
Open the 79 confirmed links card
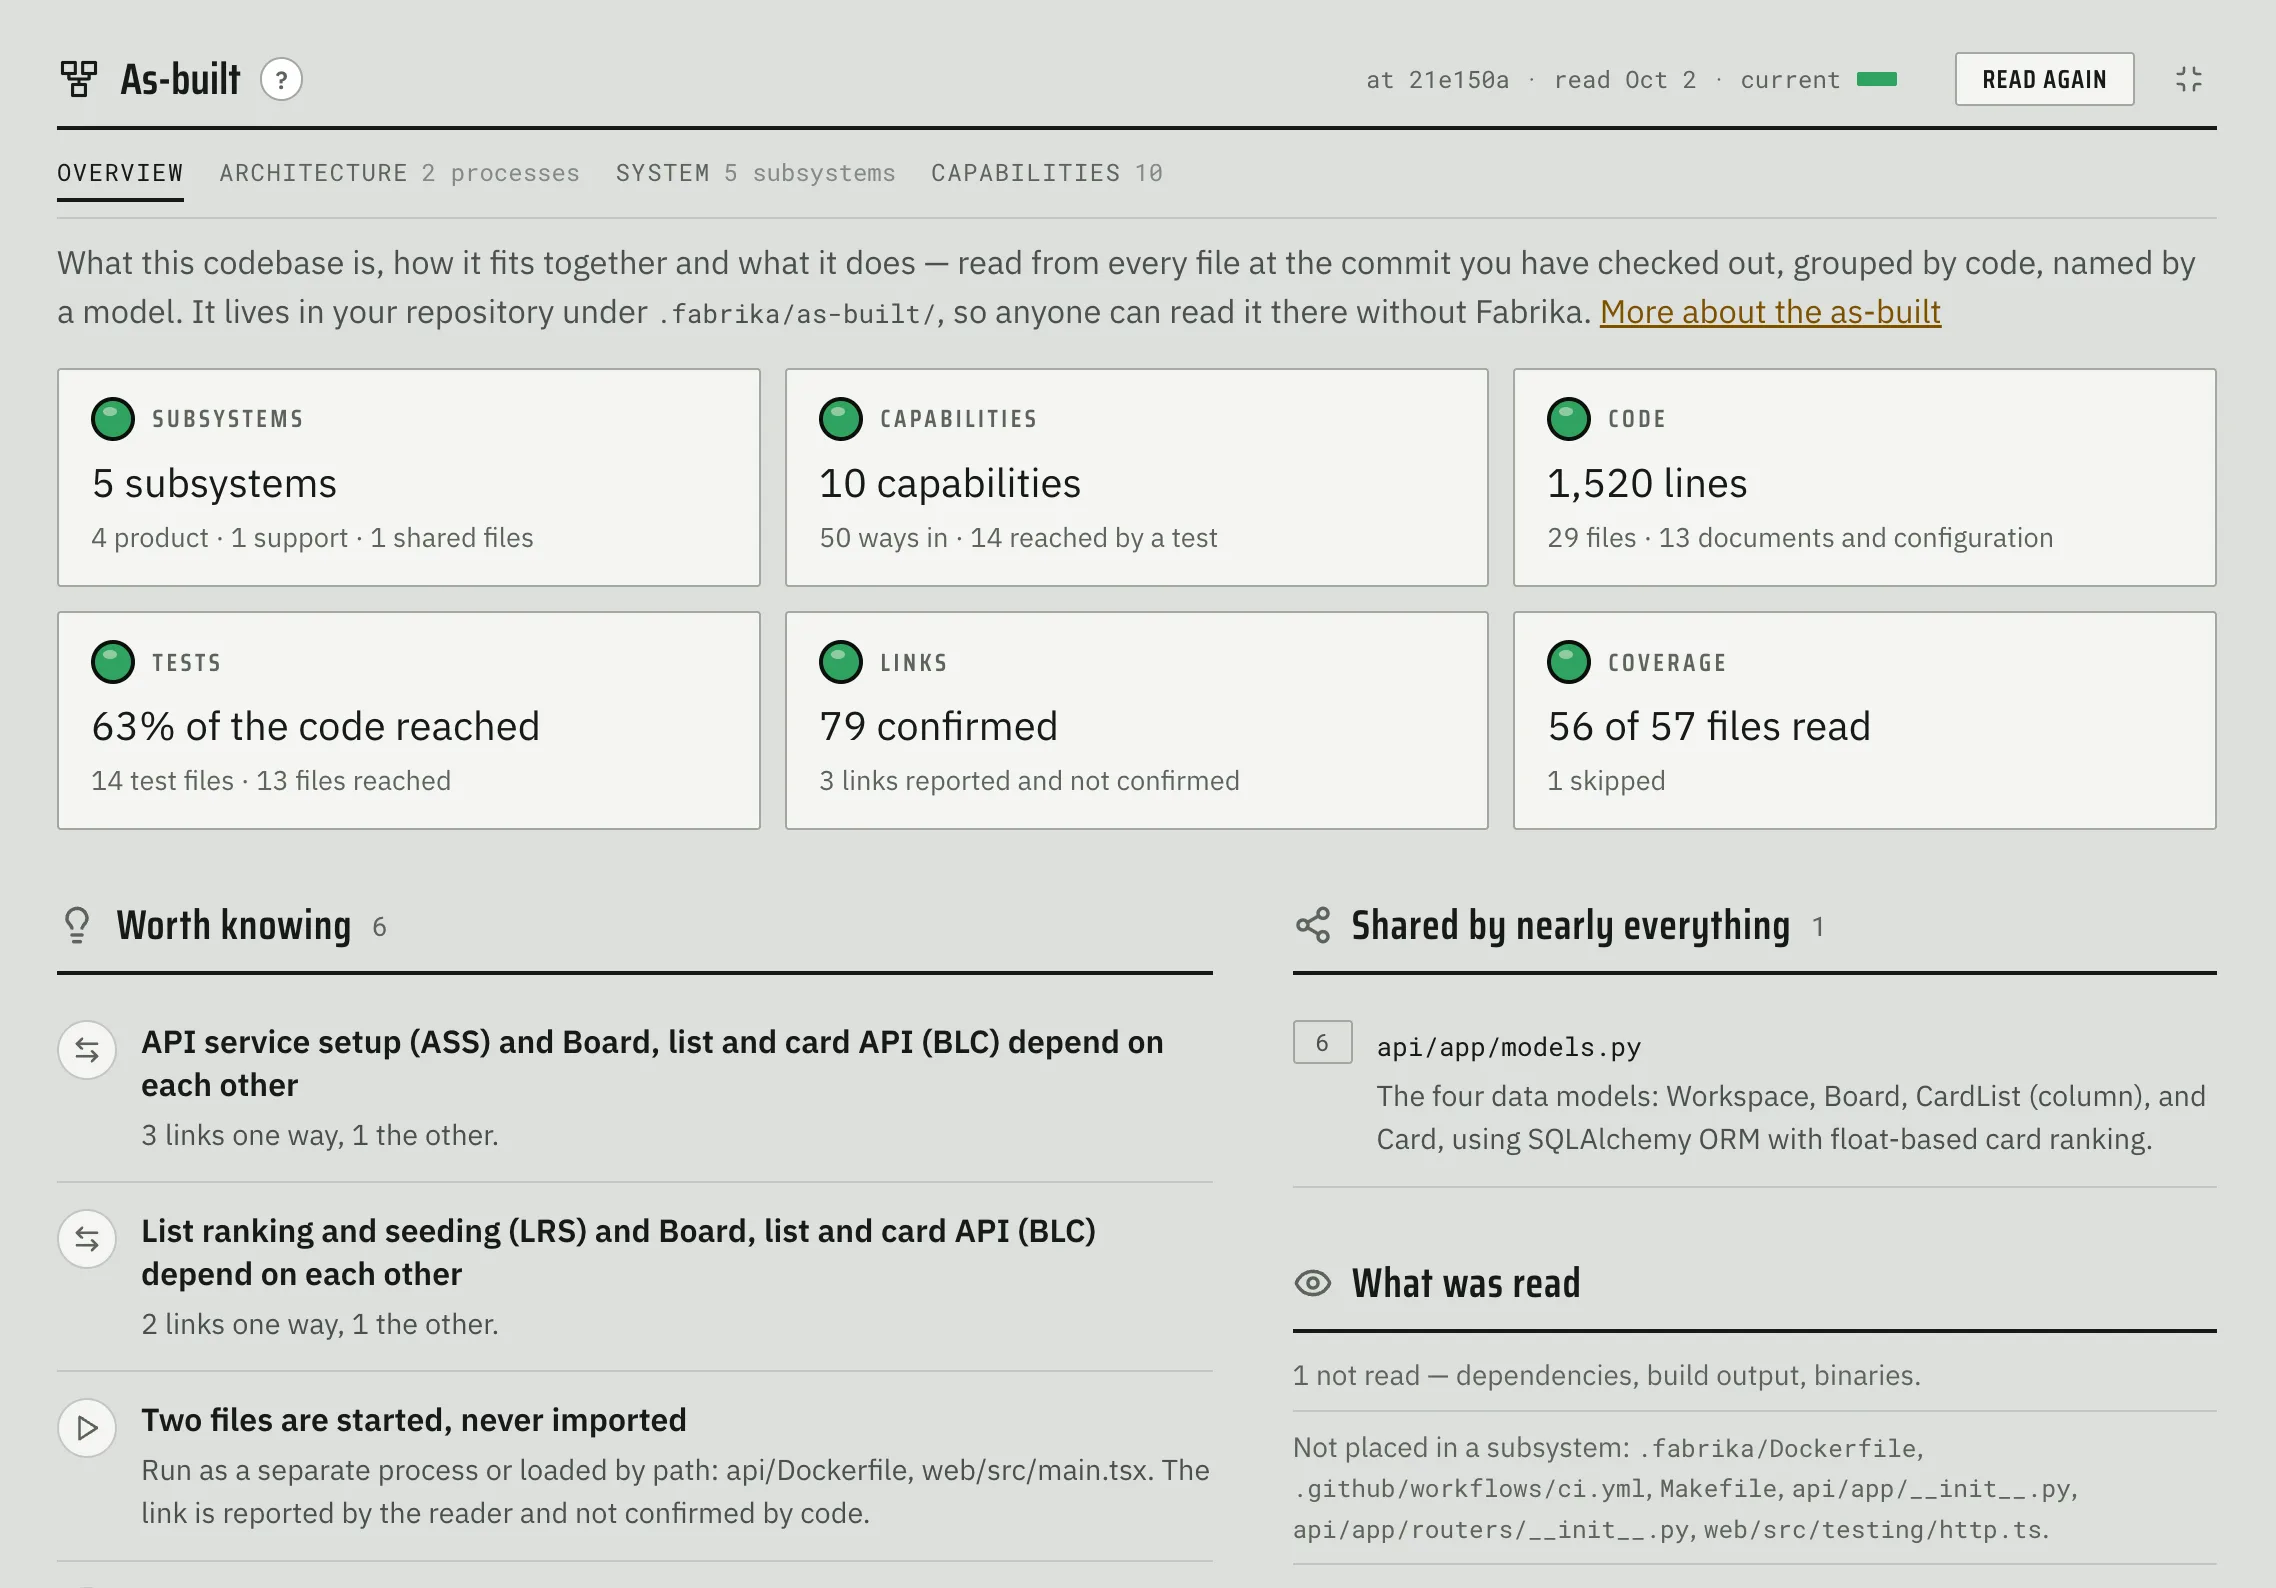click(1136, 720)
